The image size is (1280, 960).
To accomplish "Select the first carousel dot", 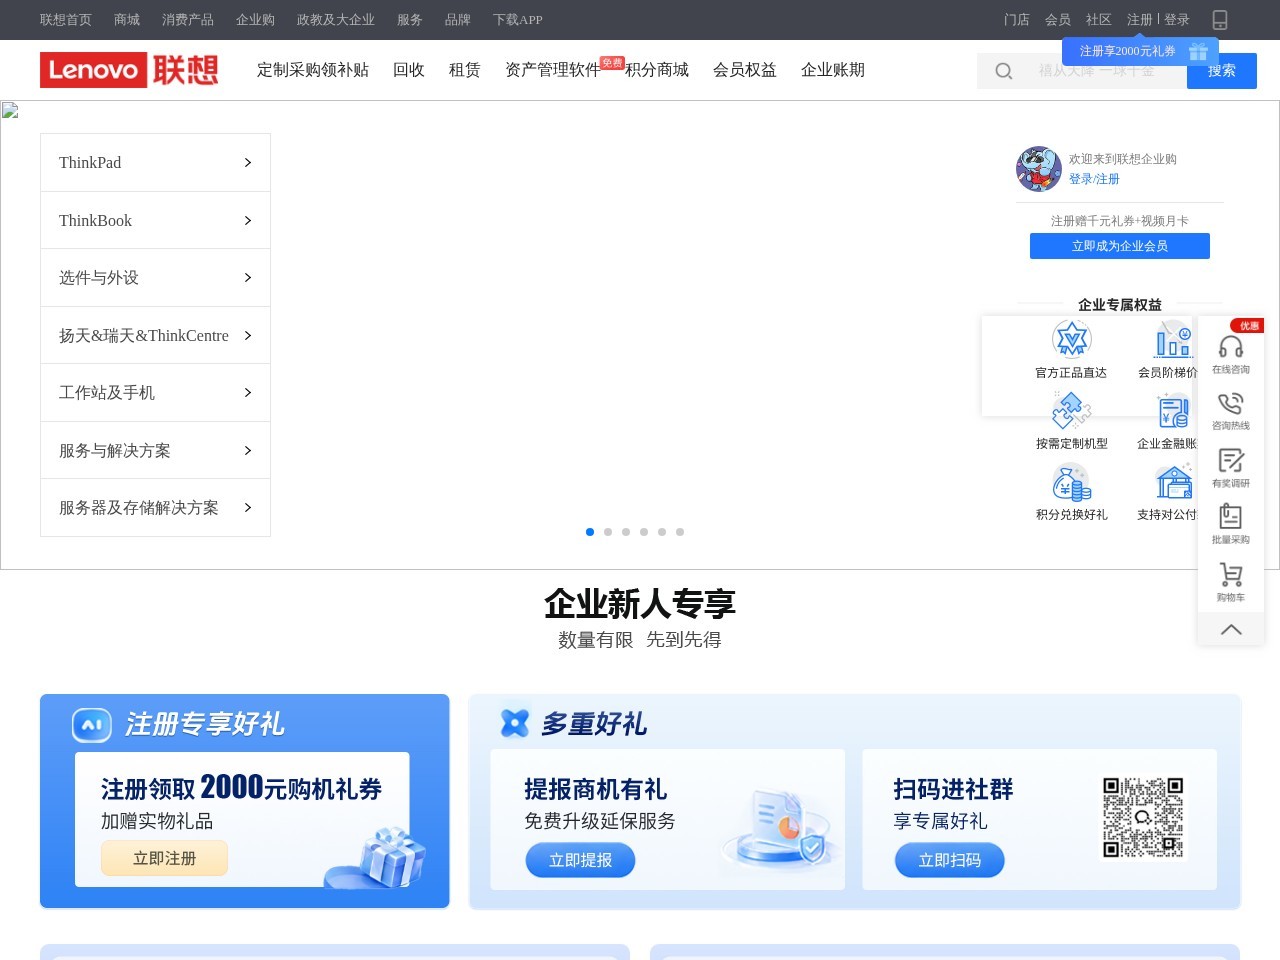I will 590,532.
